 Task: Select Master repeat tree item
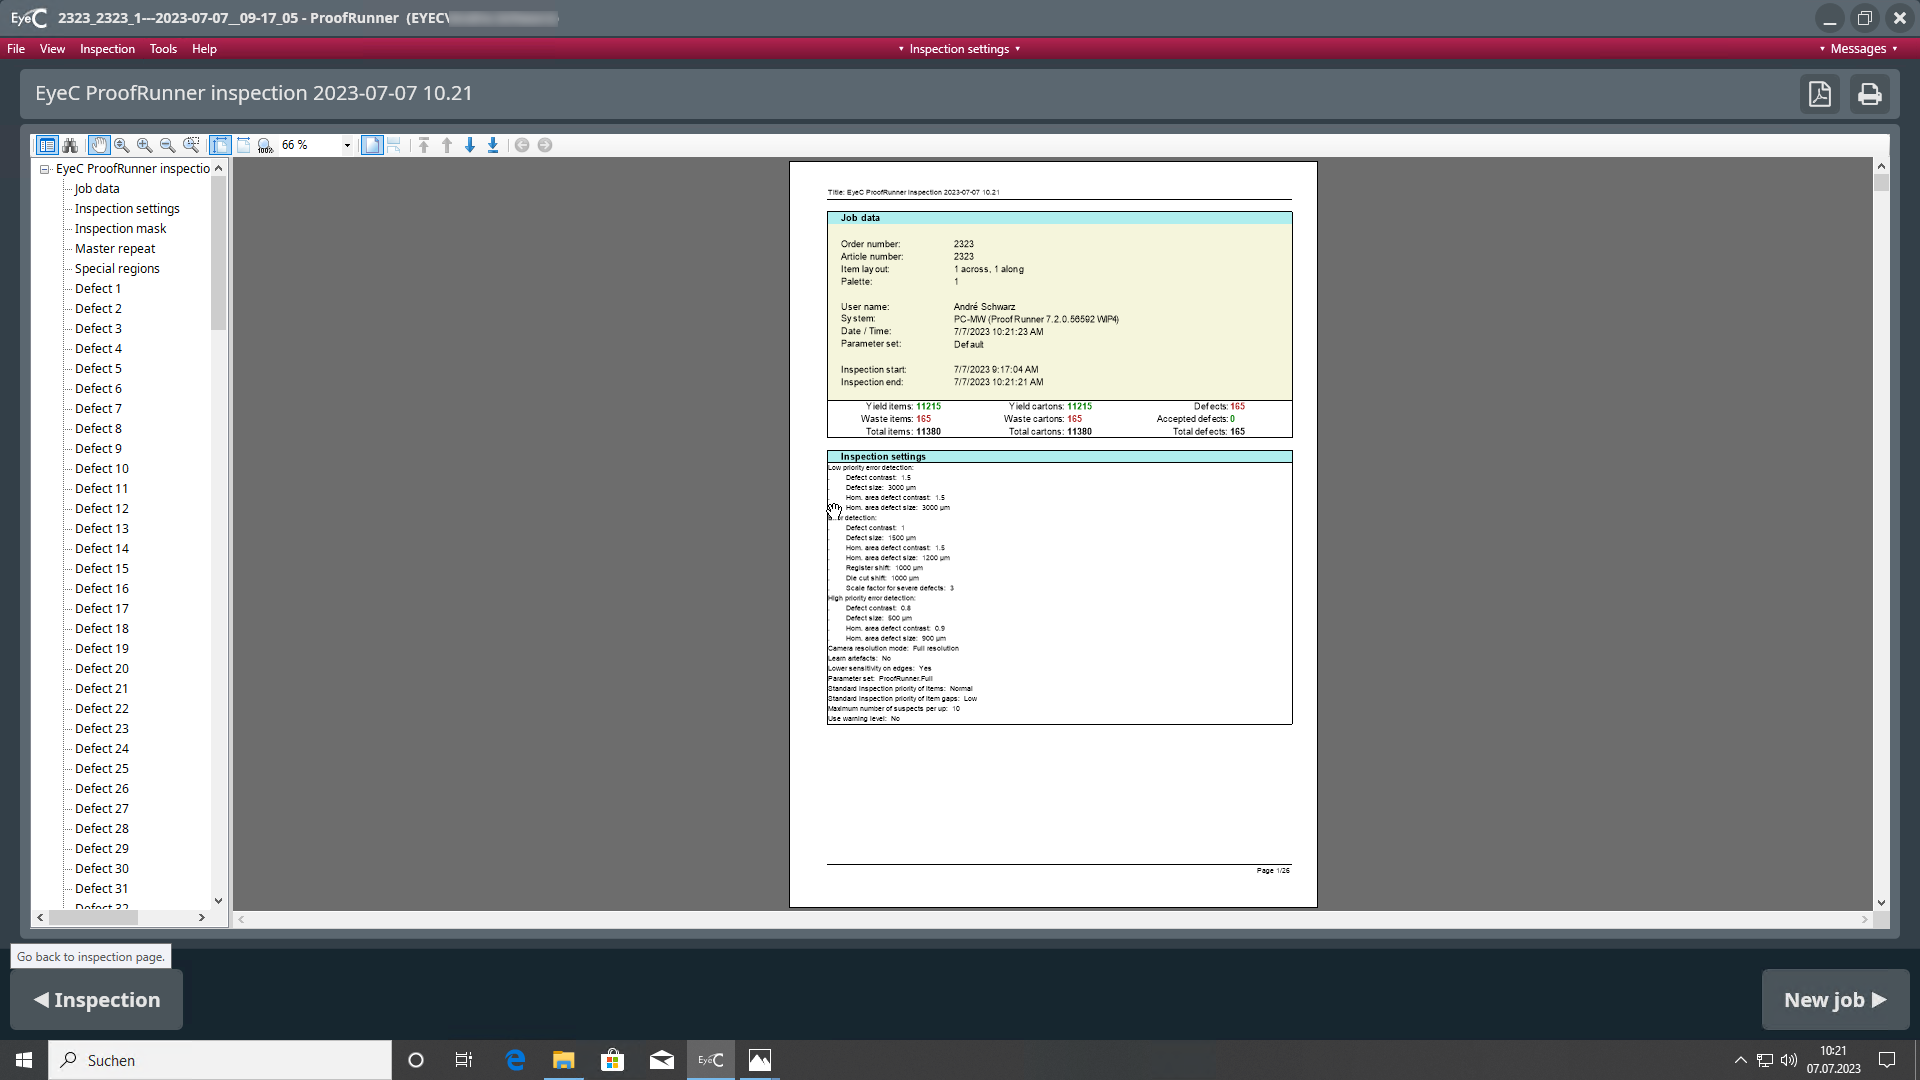(115, 249)
